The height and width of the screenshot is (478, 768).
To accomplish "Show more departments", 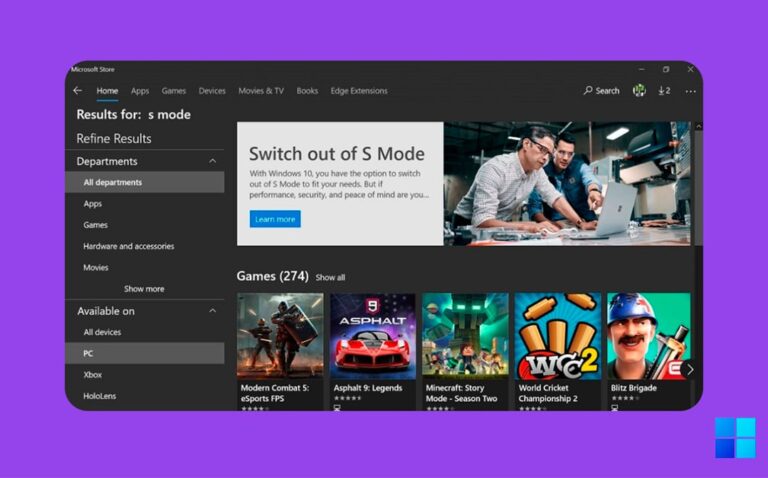I will pyautogui.click(x=144, y=289).
